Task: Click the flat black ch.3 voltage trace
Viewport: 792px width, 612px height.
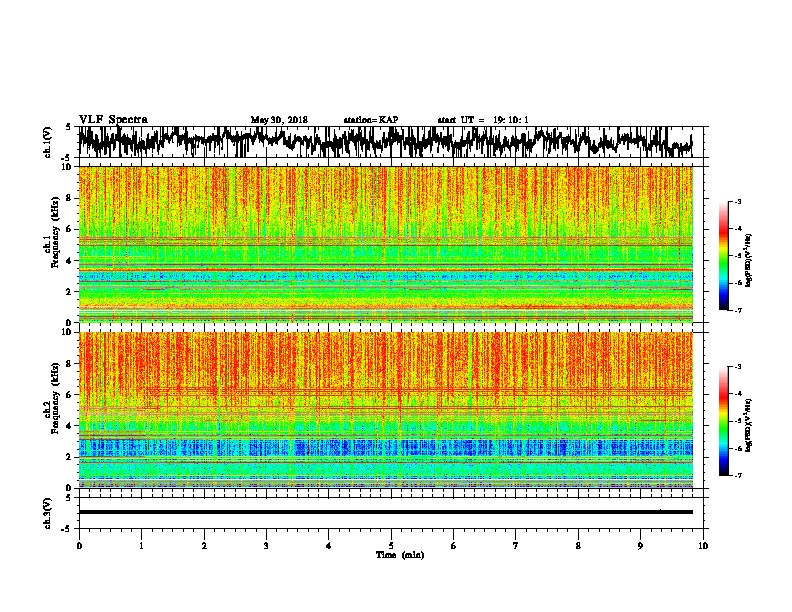Action: pos(386,512)
